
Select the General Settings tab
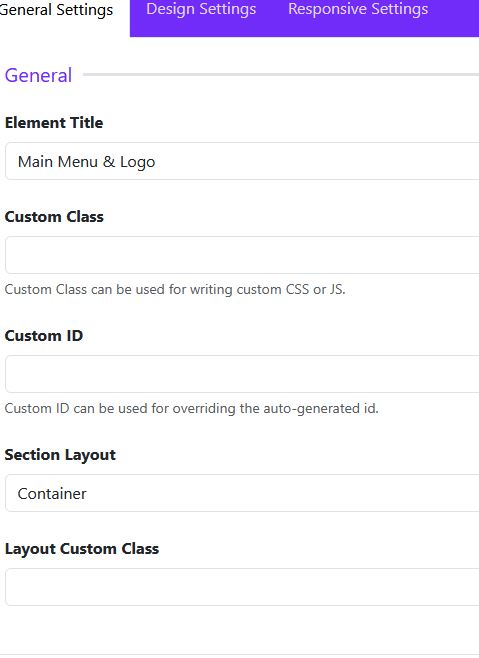(x=56, y=10)
